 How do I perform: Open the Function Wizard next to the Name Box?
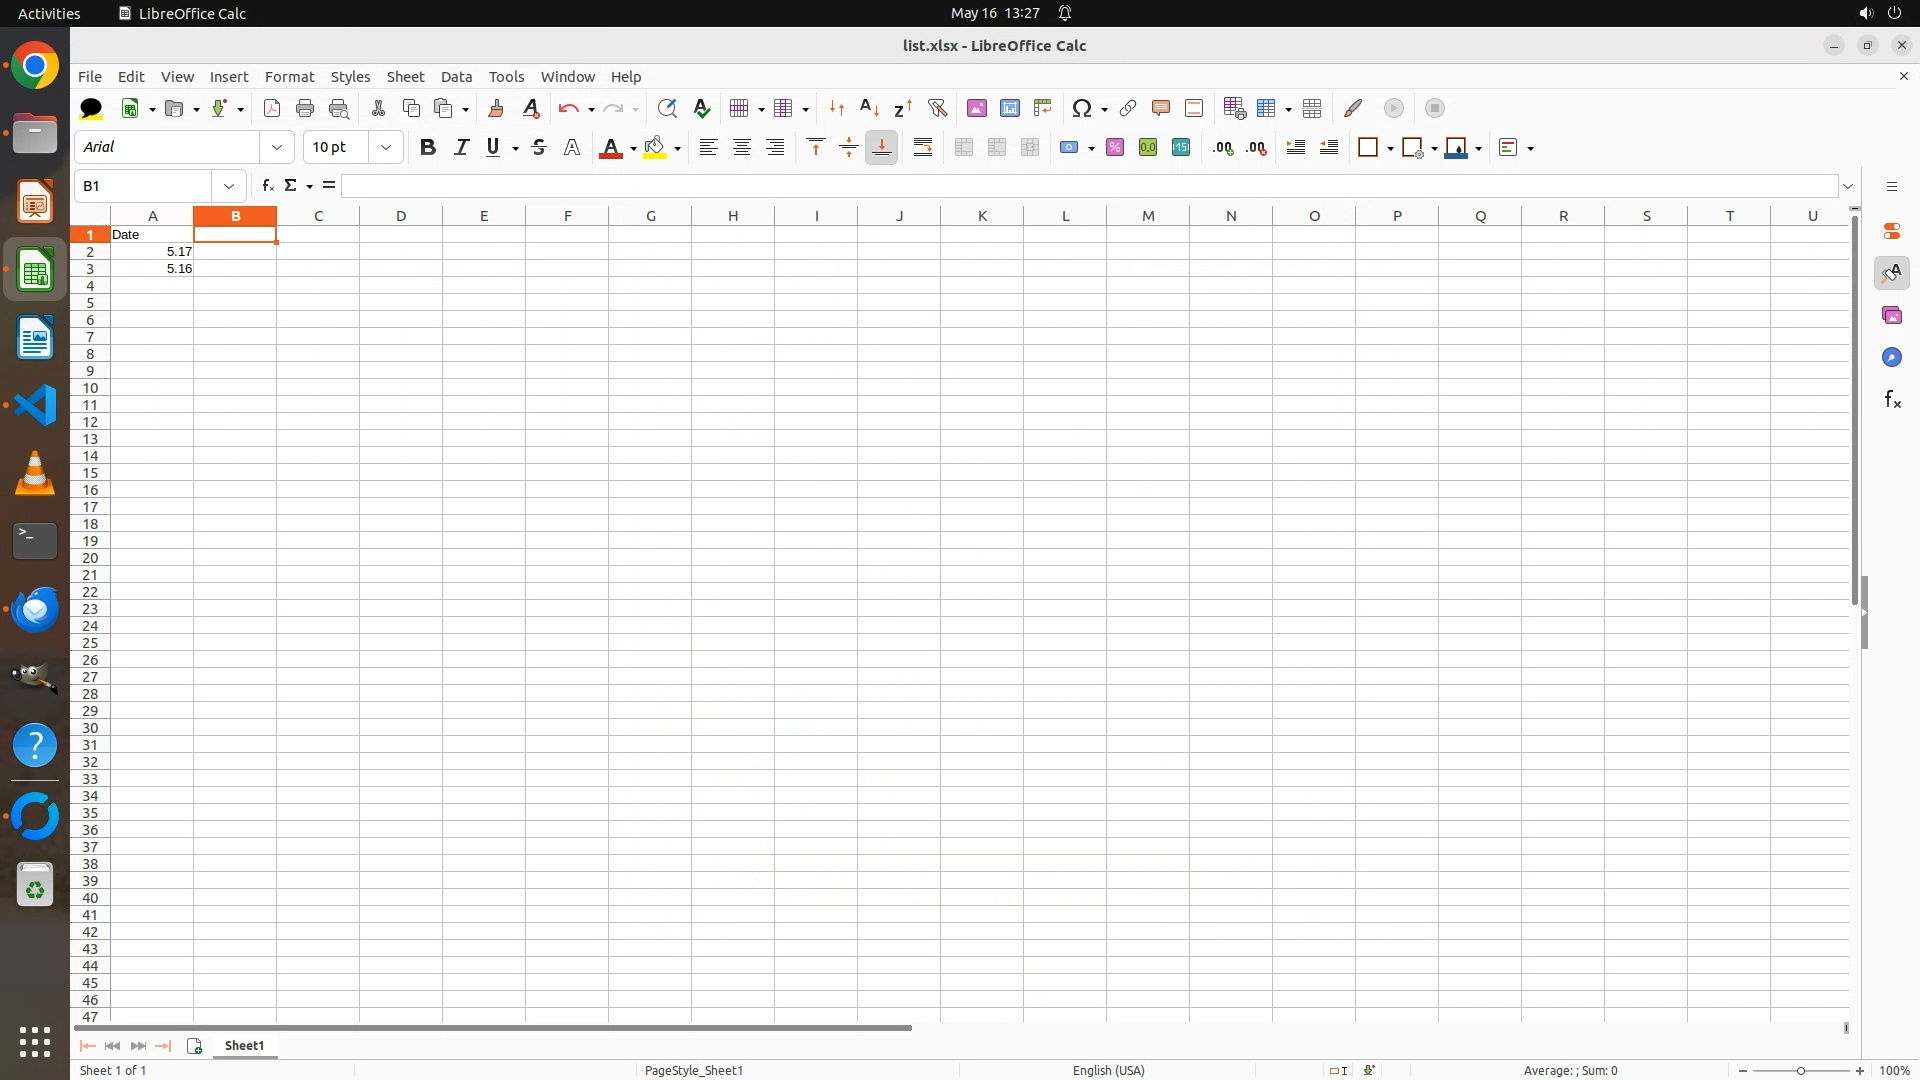pyautogui.click(x=267, y=186)
